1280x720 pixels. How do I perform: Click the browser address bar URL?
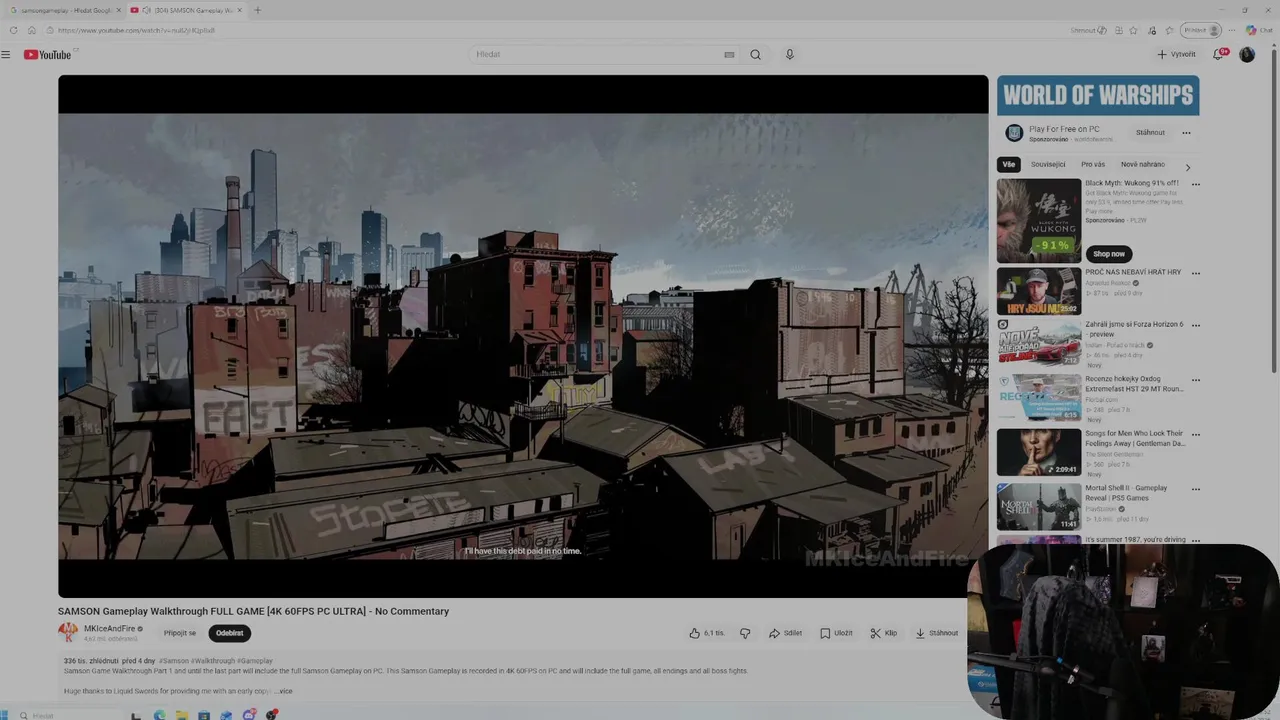136,30
